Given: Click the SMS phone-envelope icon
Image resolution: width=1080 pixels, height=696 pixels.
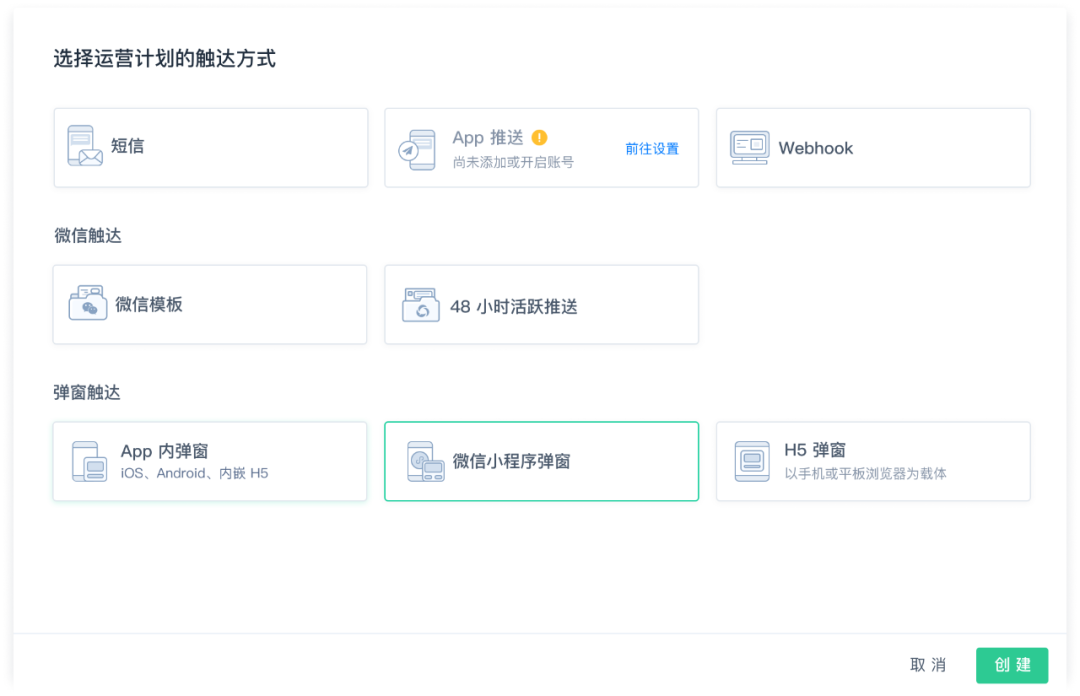Looking at the screenshot, I should click(x=85, y=146).
